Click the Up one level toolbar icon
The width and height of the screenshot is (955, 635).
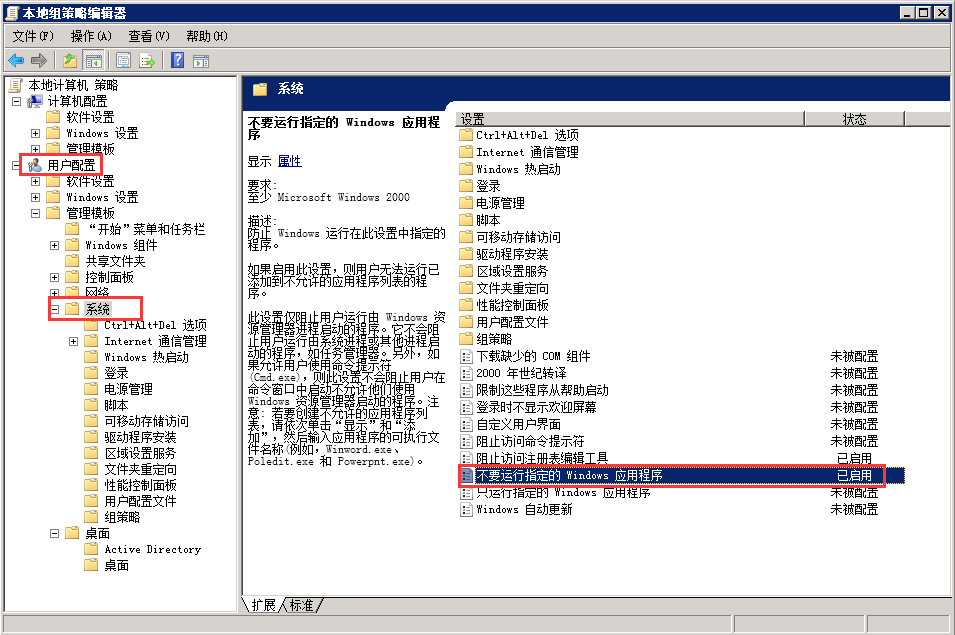70,60
